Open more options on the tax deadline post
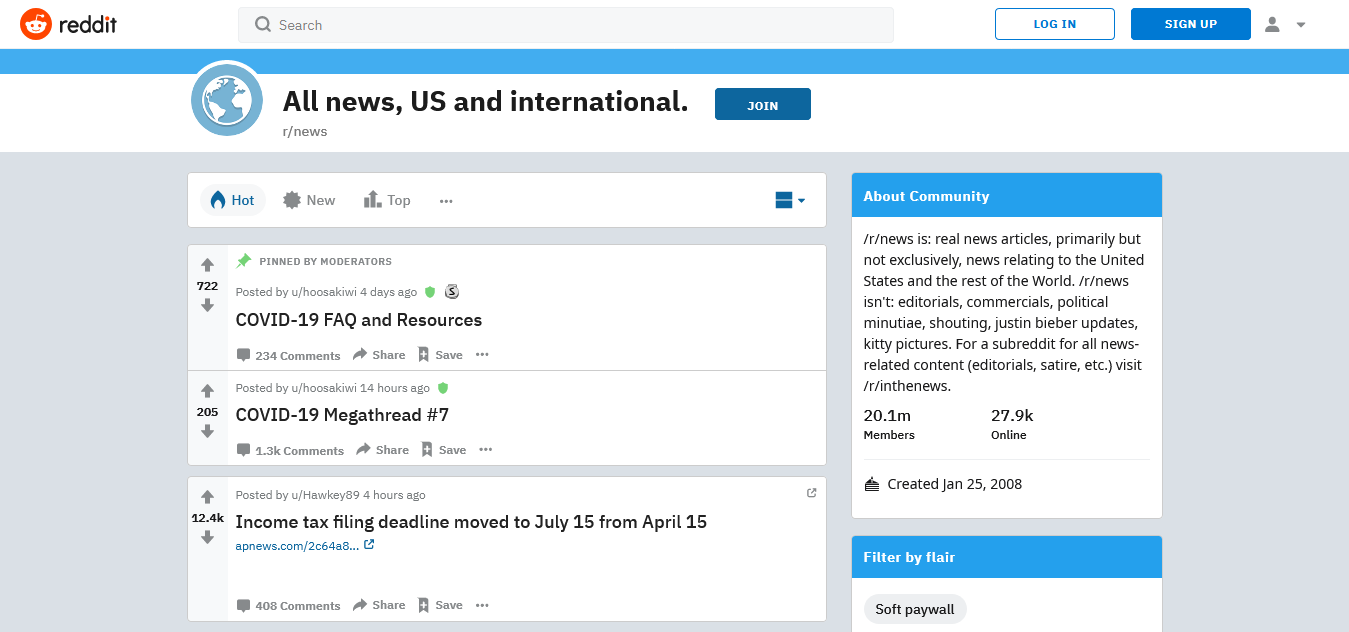Image resolution: width=1349 pixels, height=632 pixels. [482, 605]
